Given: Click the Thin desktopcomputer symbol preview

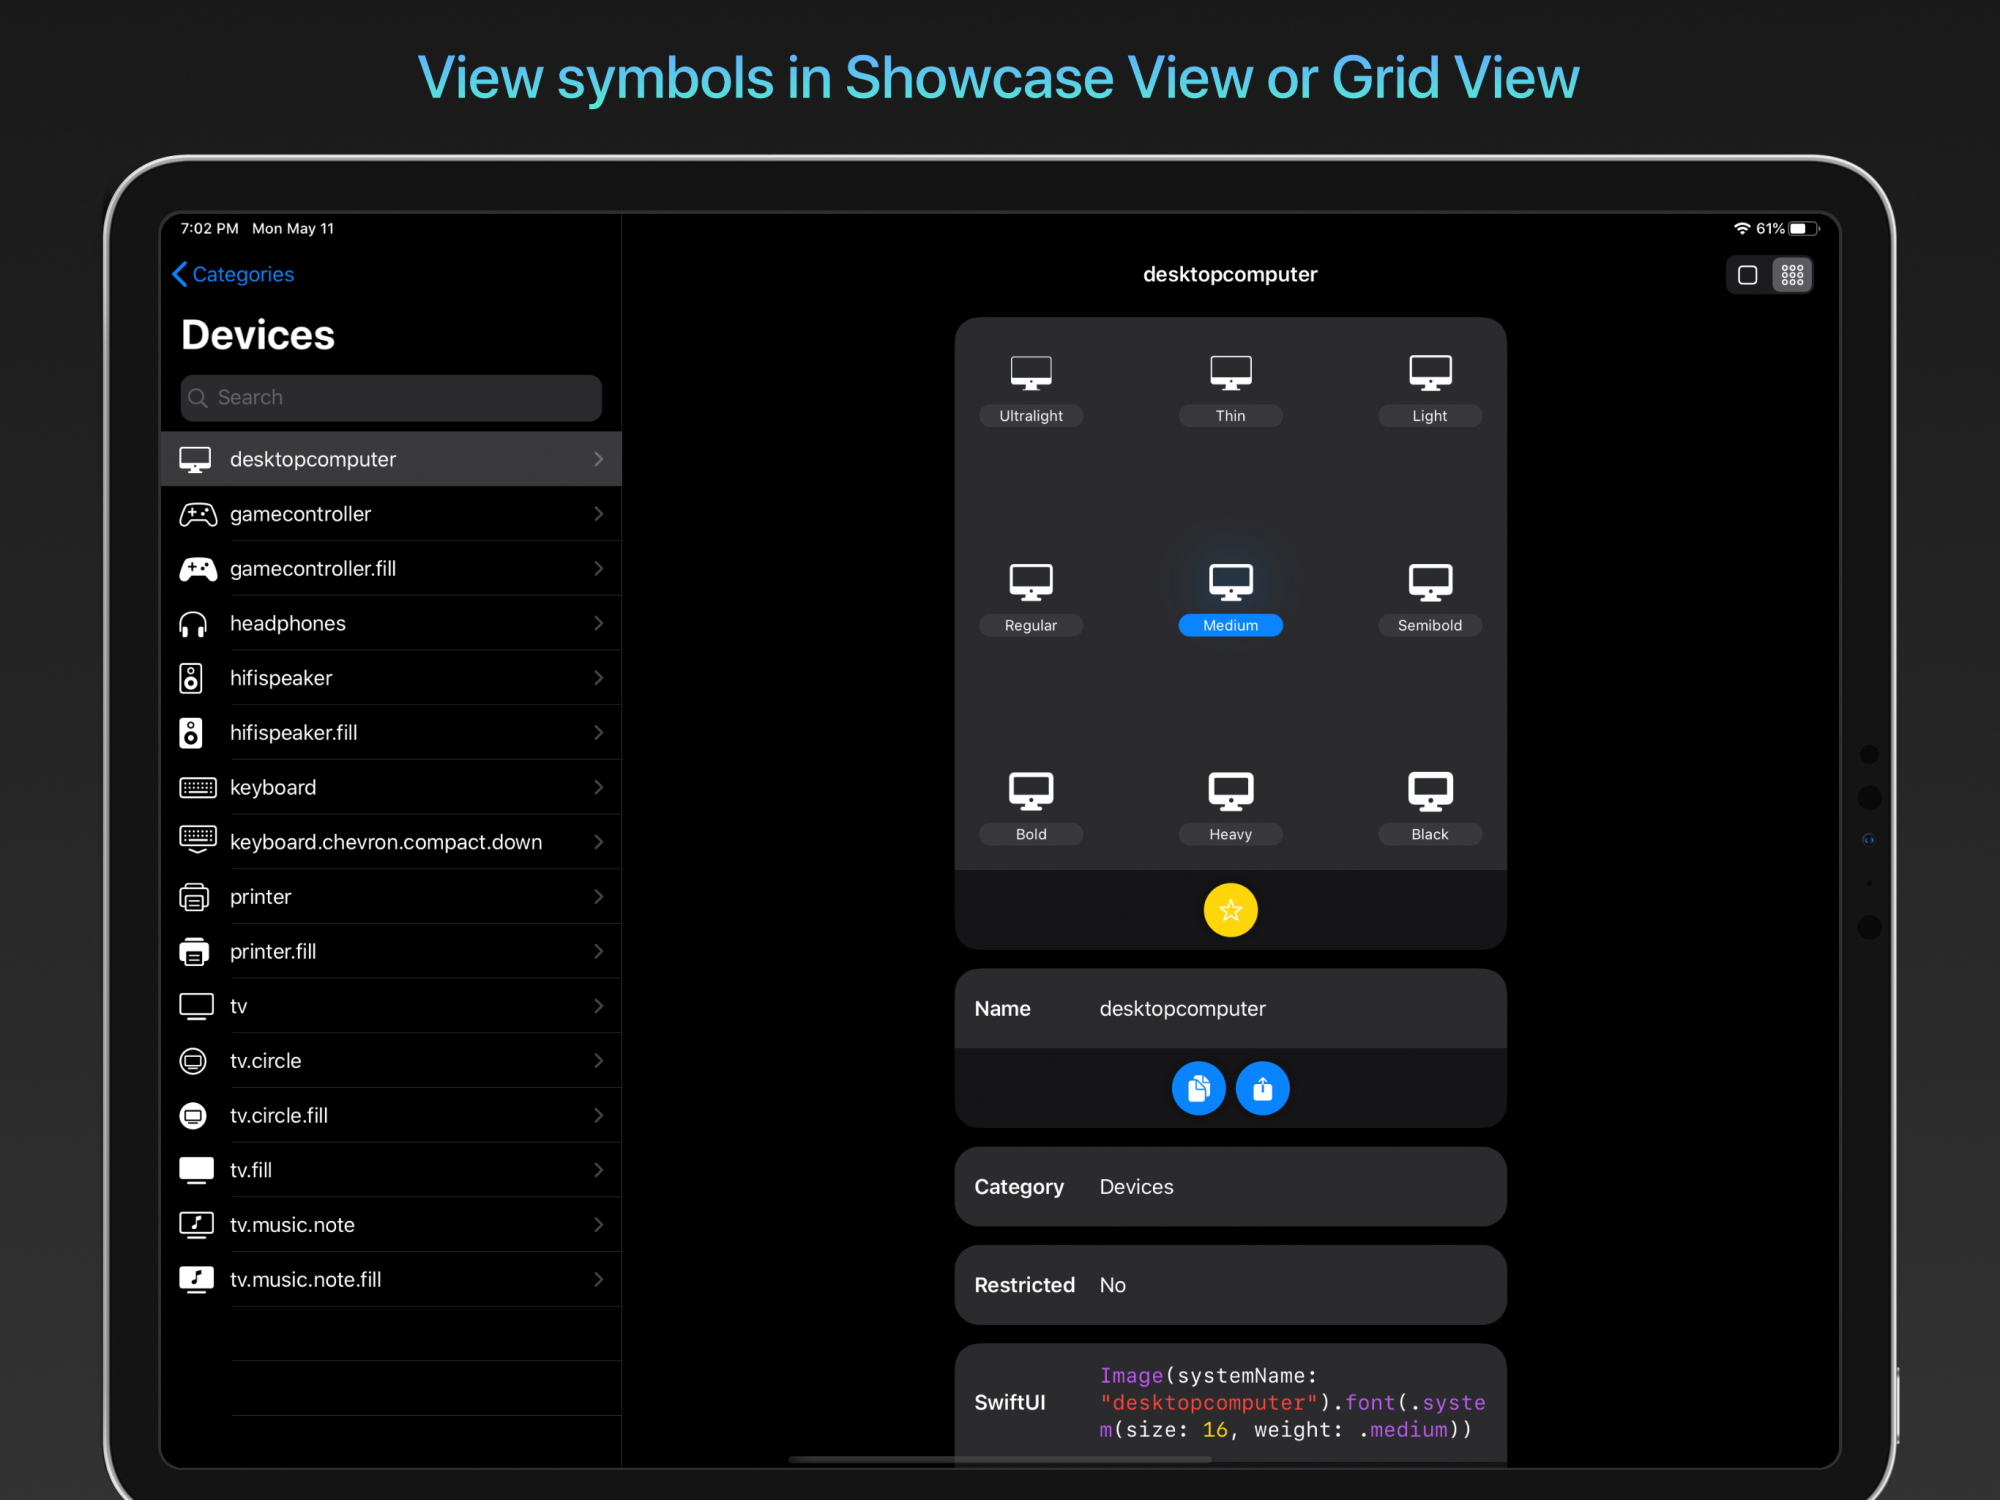Looking at the screenshot, I should (1230, 372).
